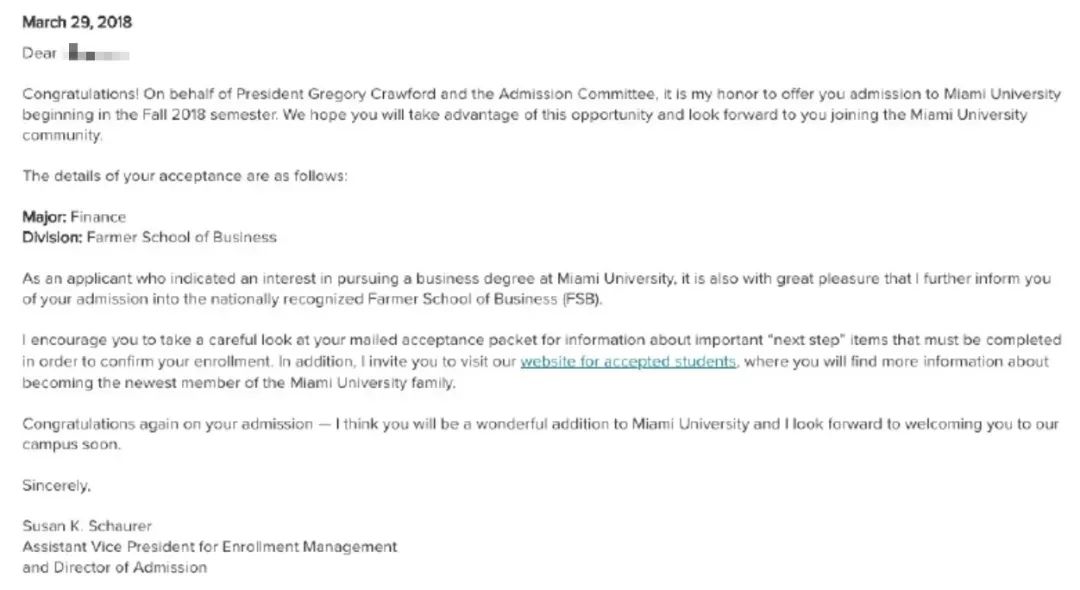Click the blurred recipient name after Dear
Screen dimensions: 1080x590
coord(98,53)
